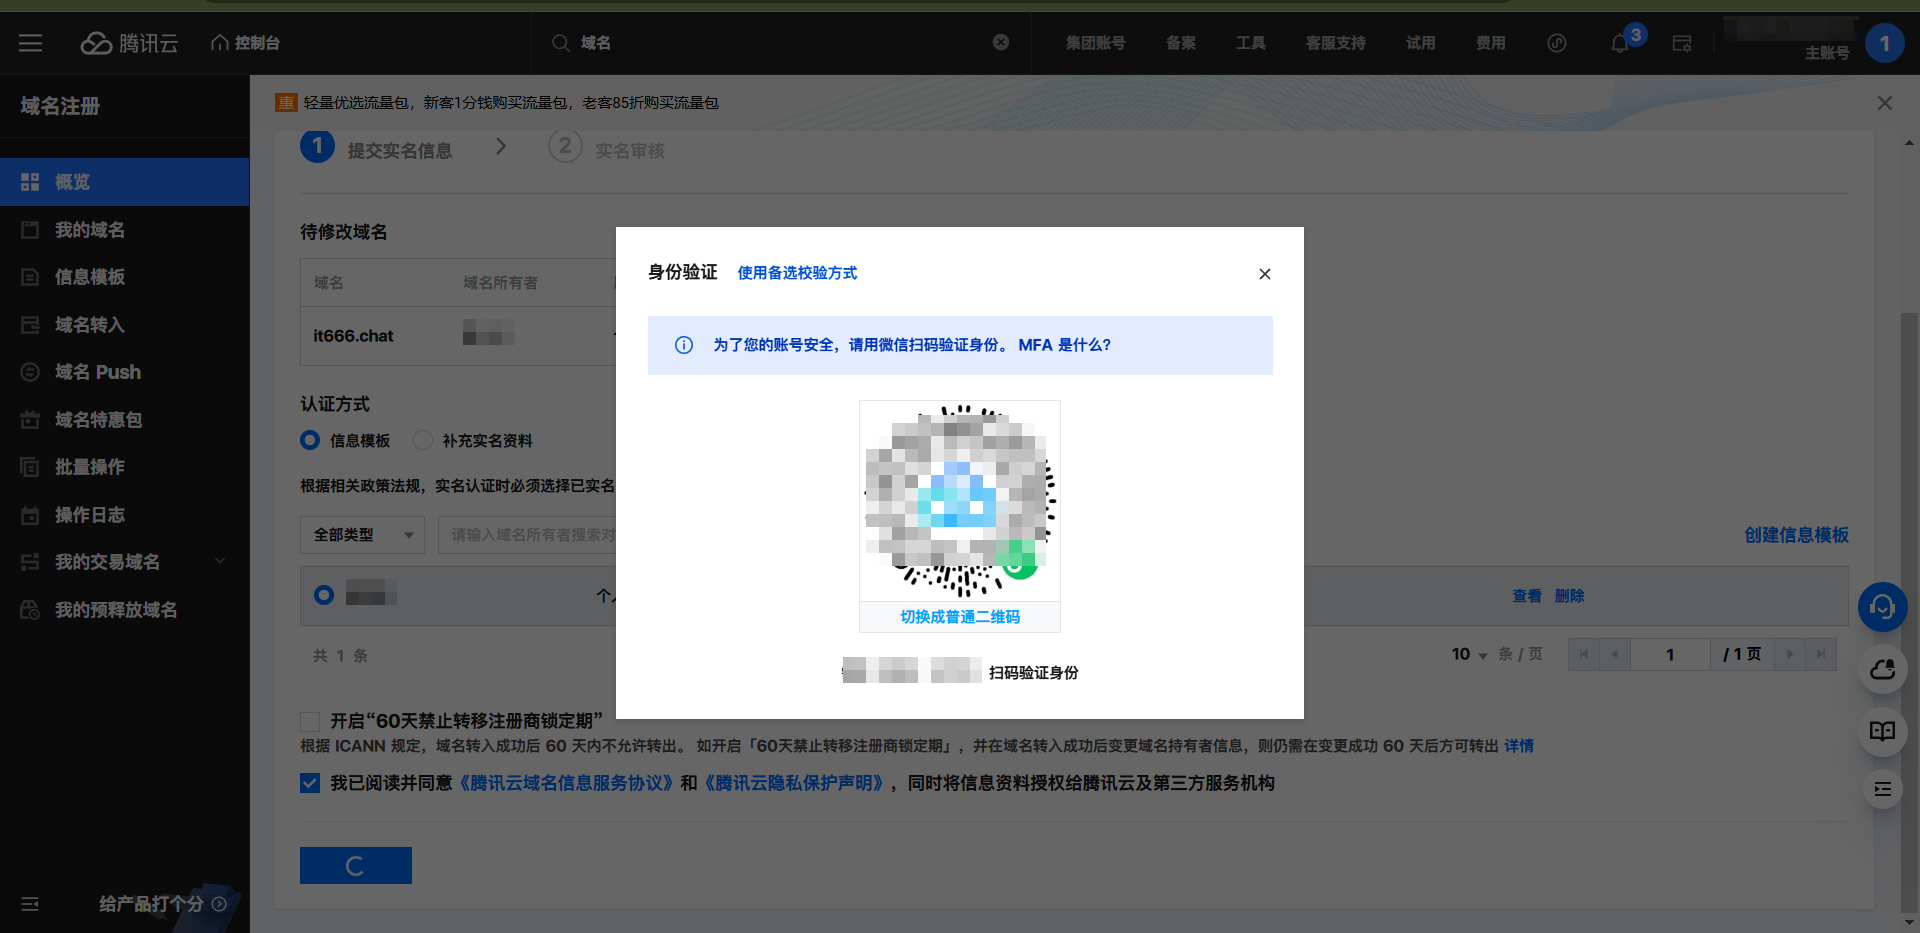This screenshot has height=933, width=1920.
Task: Click the 域名特惠包 sidebar icon
Action: click(x=30, y=420)
